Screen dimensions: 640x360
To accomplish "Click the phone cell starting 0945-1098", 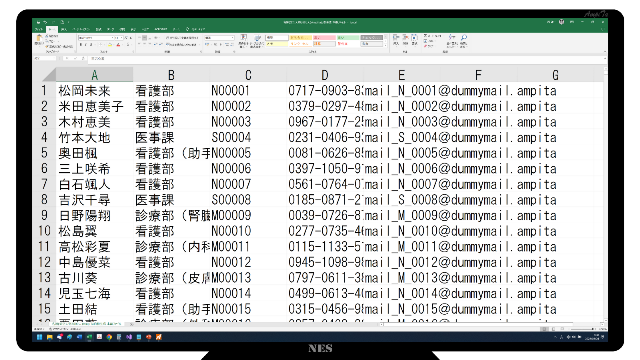I will tap(325, 262).
